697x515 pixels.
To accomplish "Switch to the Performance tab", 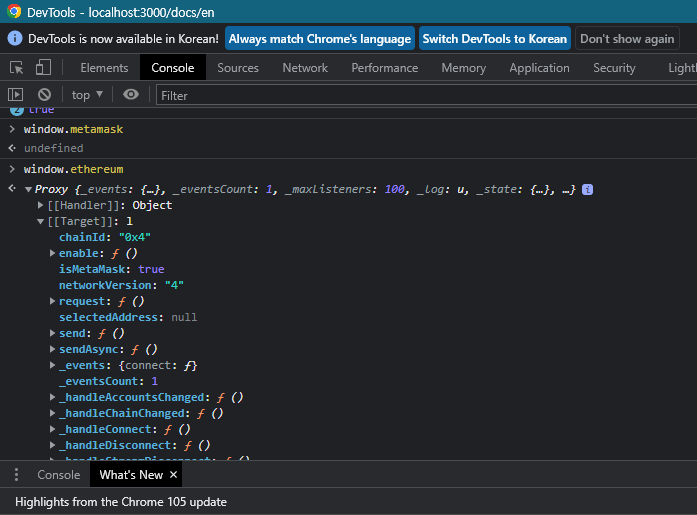I will click(x=385, y=68).
